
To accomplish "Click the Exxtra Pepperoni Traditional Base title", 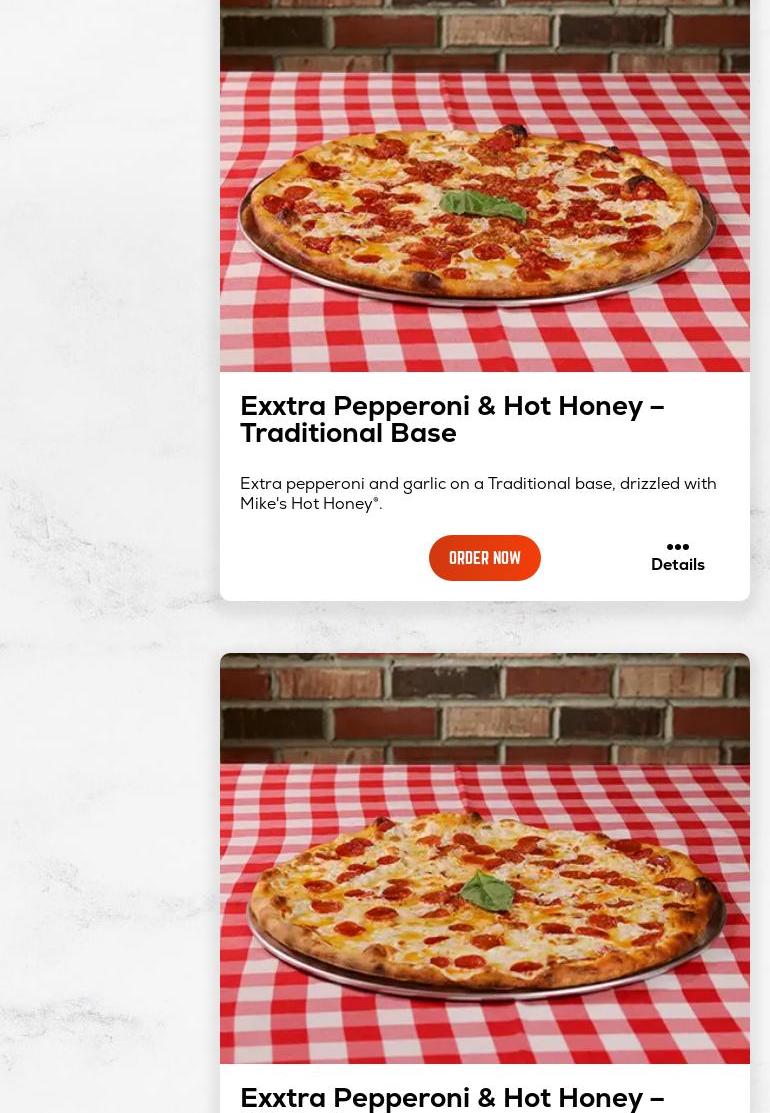I will (452, 420).
